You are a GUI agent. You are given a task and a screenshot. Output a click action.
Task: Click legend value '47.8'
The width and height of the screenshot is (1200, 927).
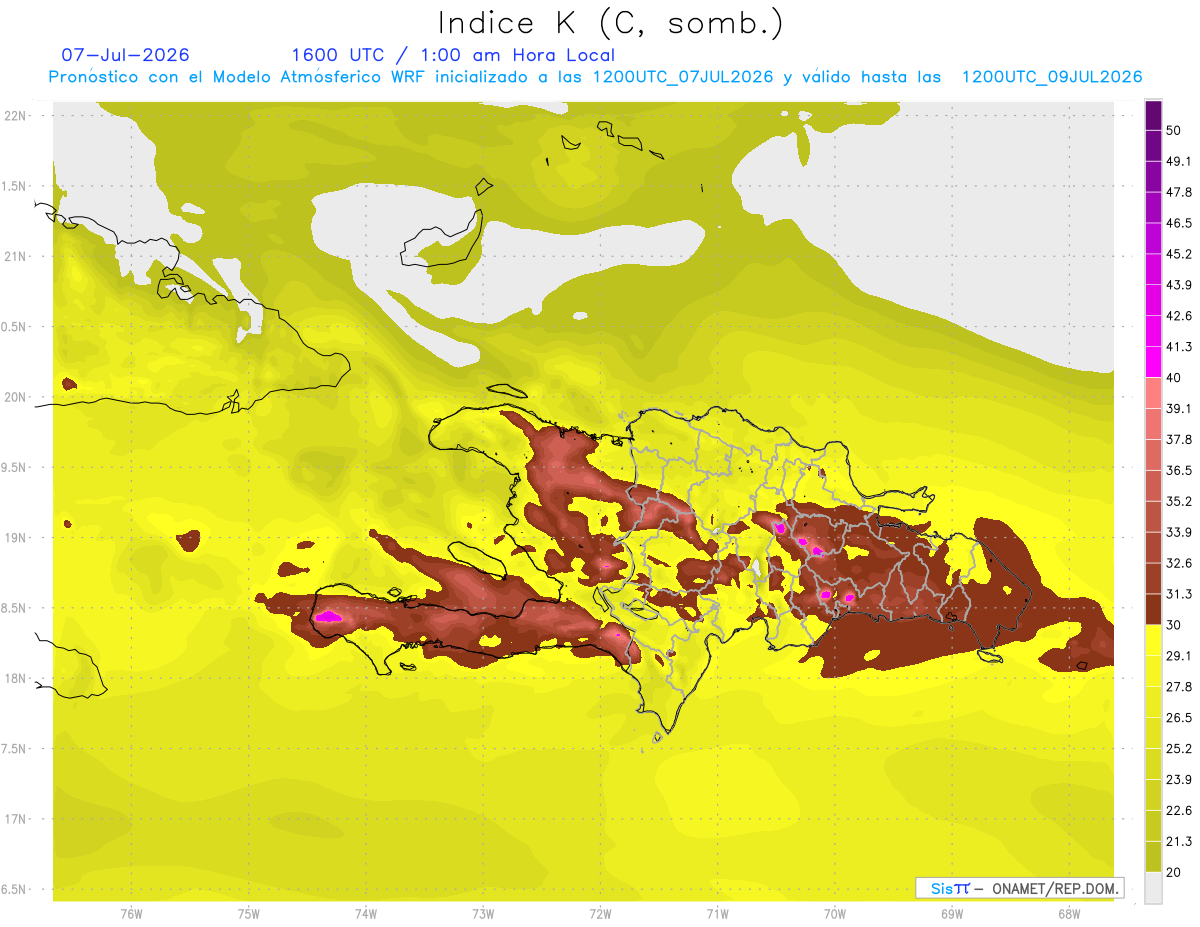[x=1179, y=192]
